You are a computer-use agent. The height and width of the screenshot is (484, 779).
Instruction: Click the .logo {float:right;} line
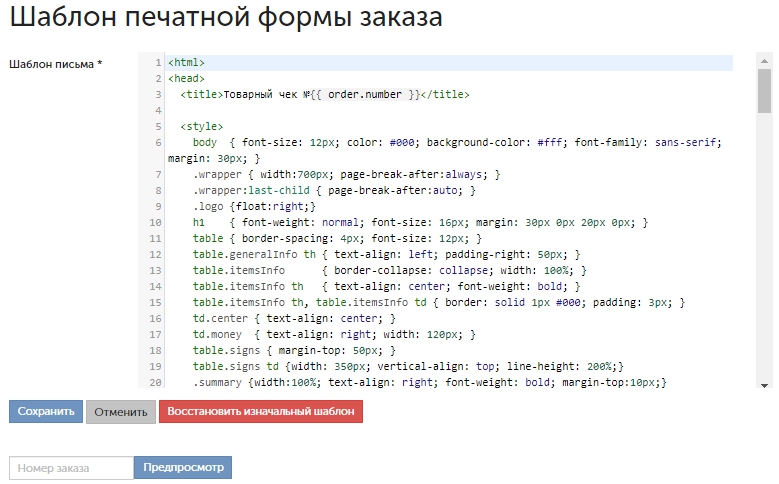(x=254, y=206)
